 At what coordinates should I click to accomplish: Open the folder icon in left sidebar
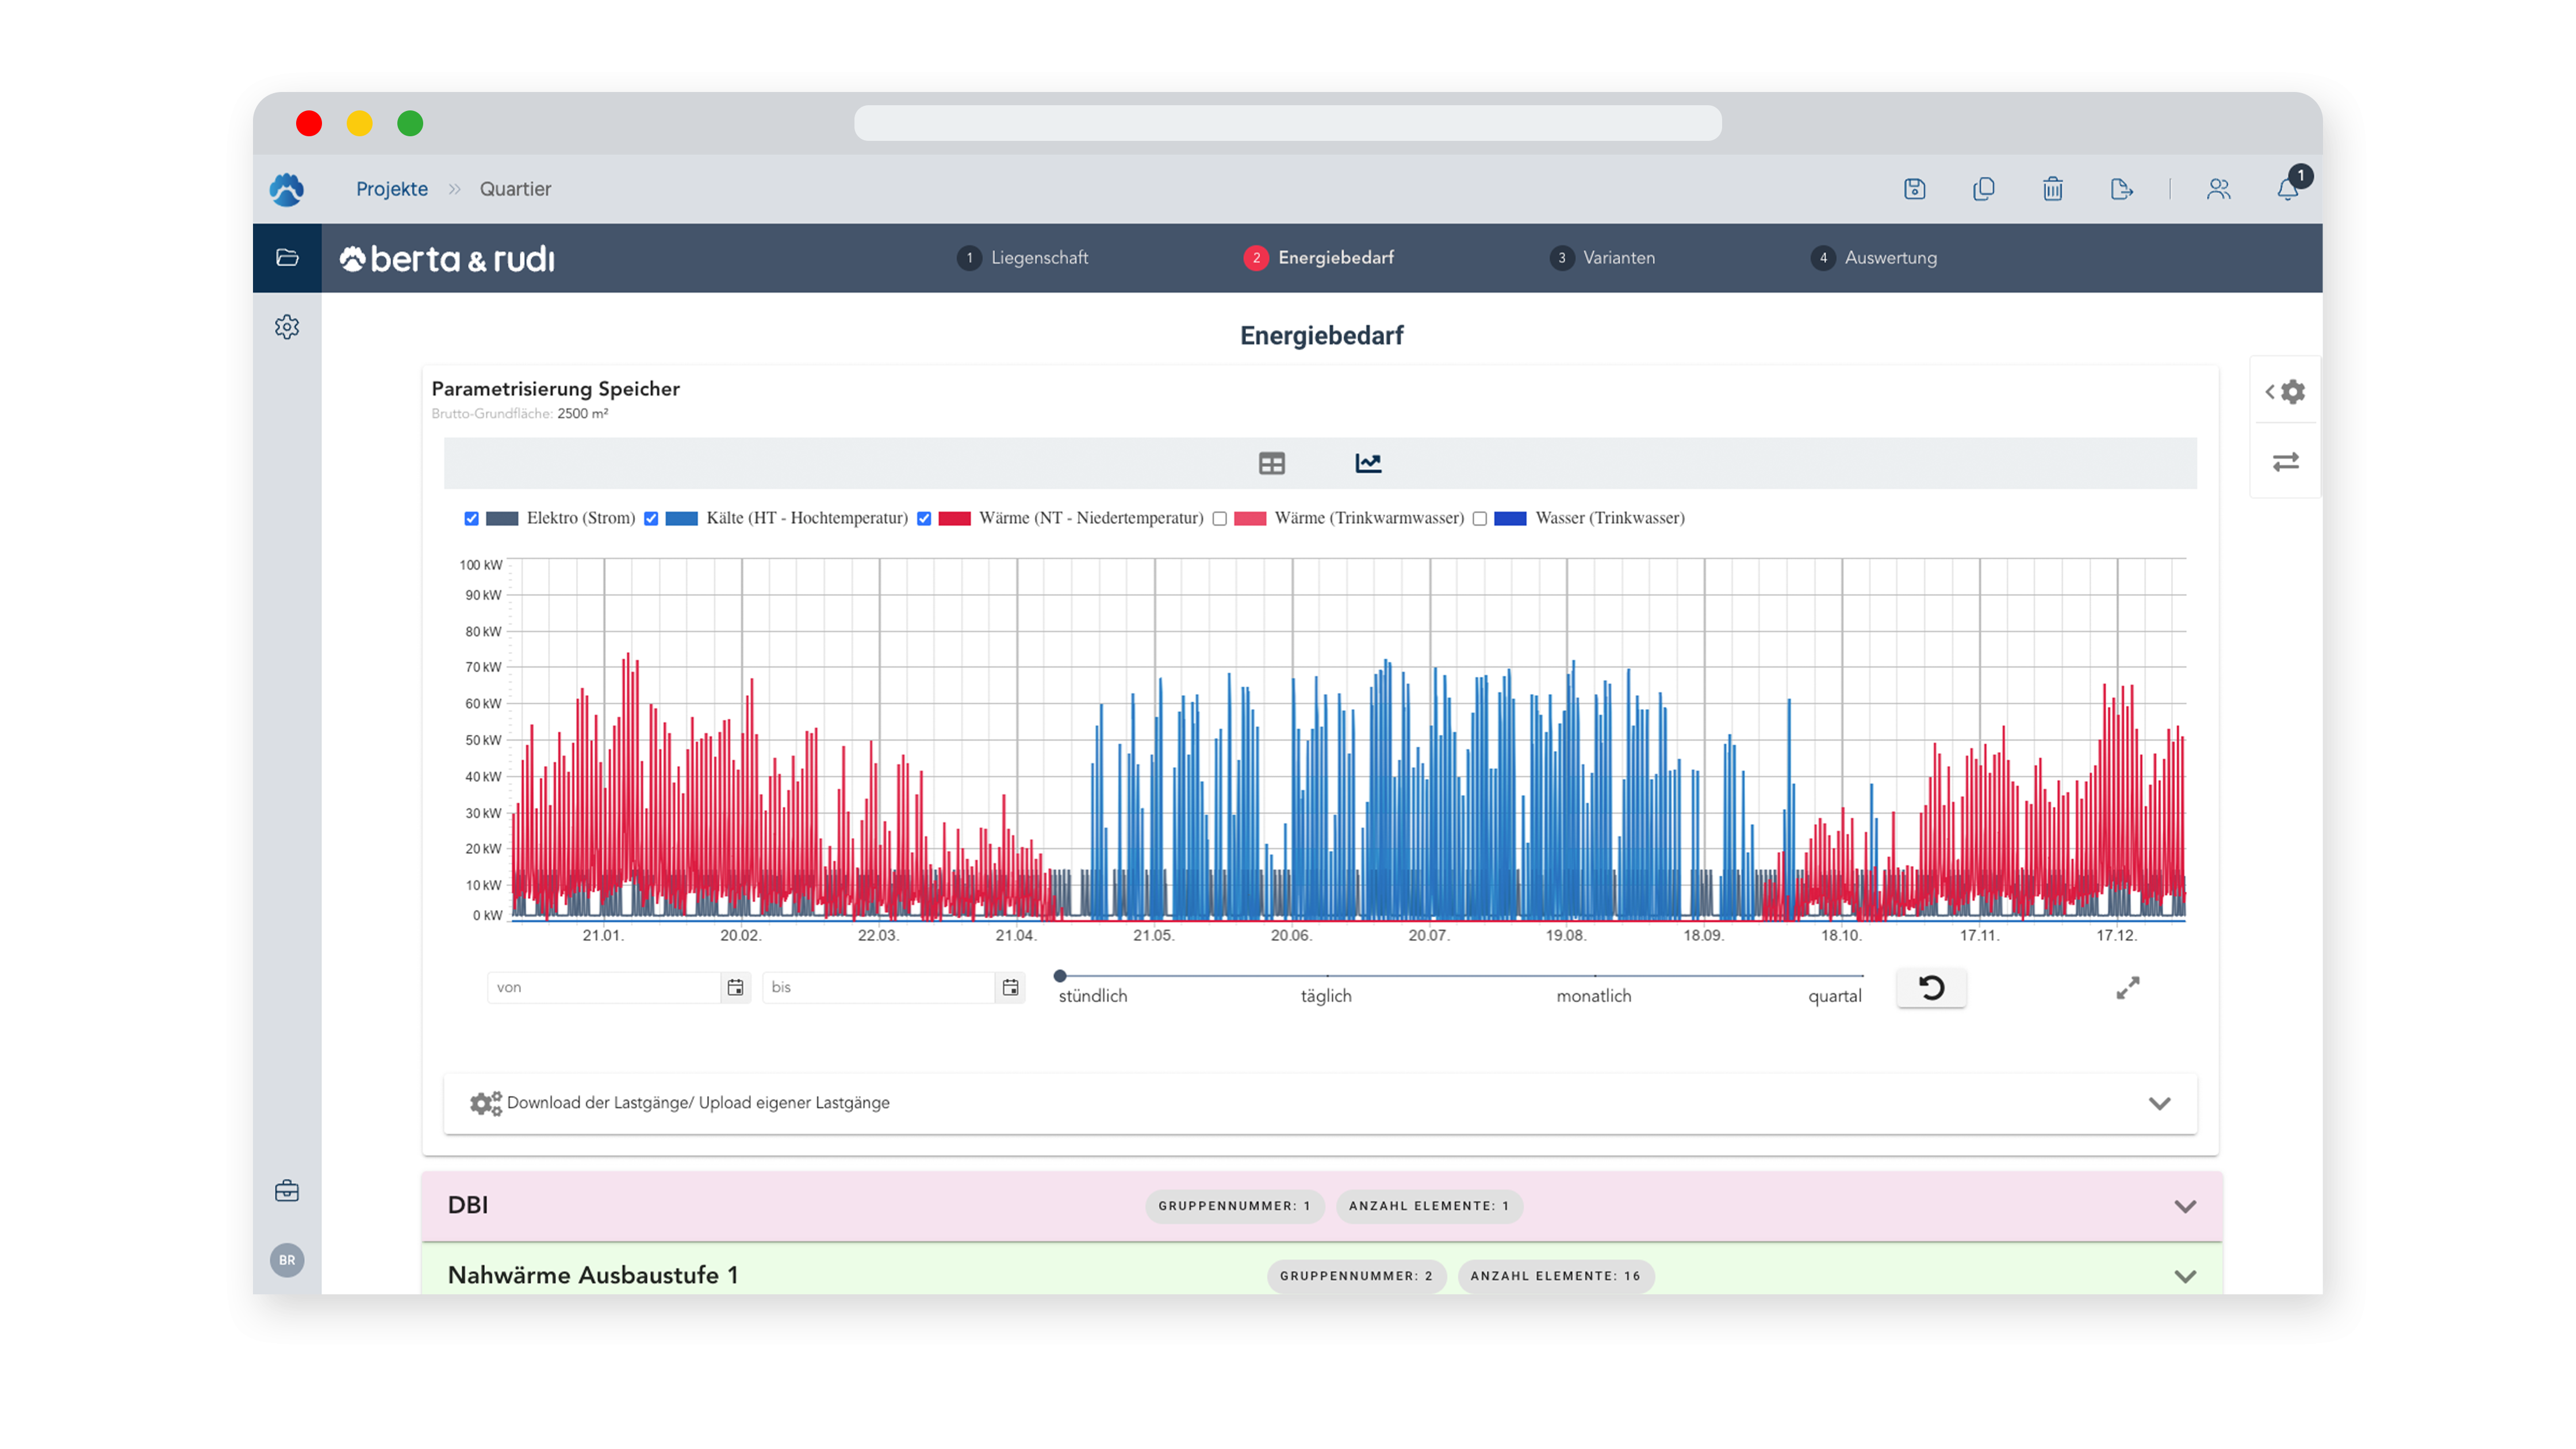(287, 258)
